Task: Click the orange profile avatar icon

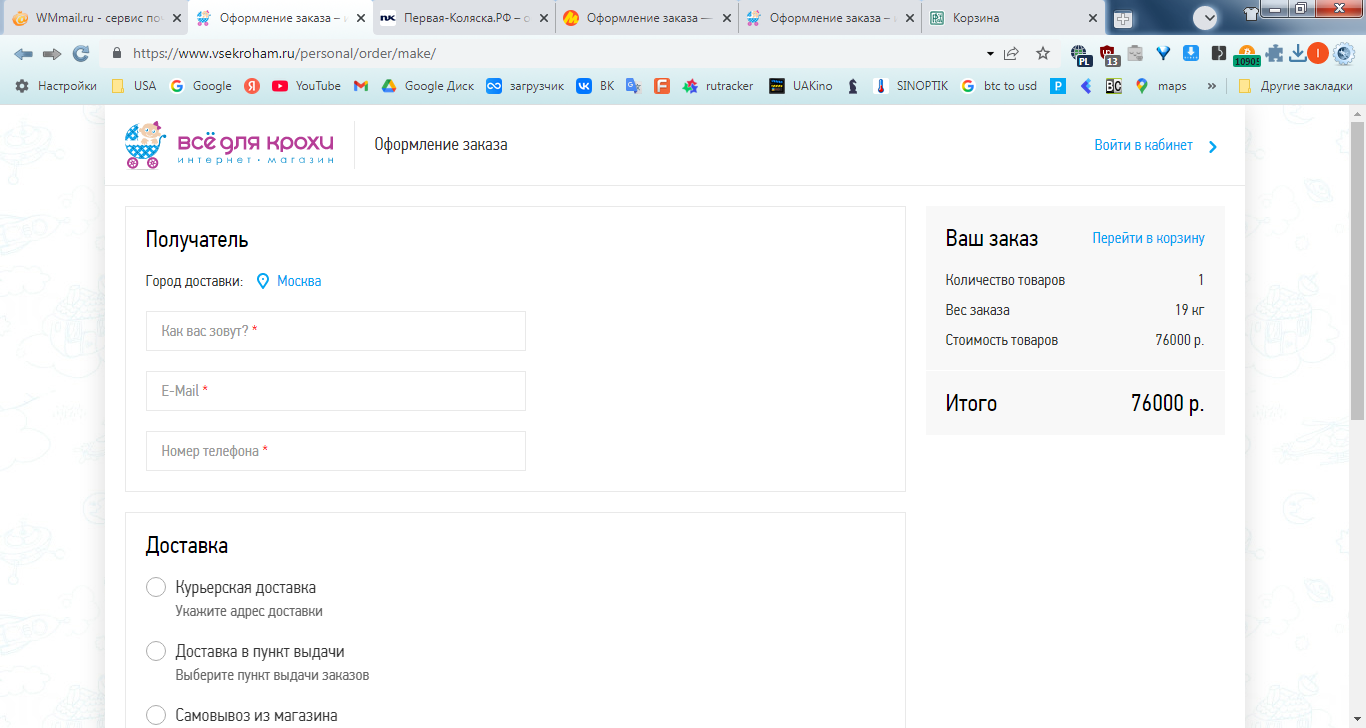Action: [1318, 53]
